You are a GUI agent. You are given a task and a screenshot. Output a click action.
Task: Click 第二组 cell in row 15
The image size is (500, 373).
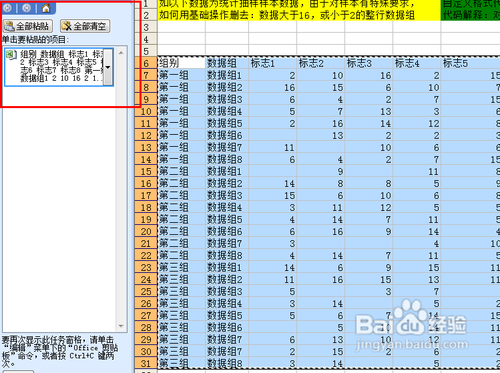coord(181,171)
